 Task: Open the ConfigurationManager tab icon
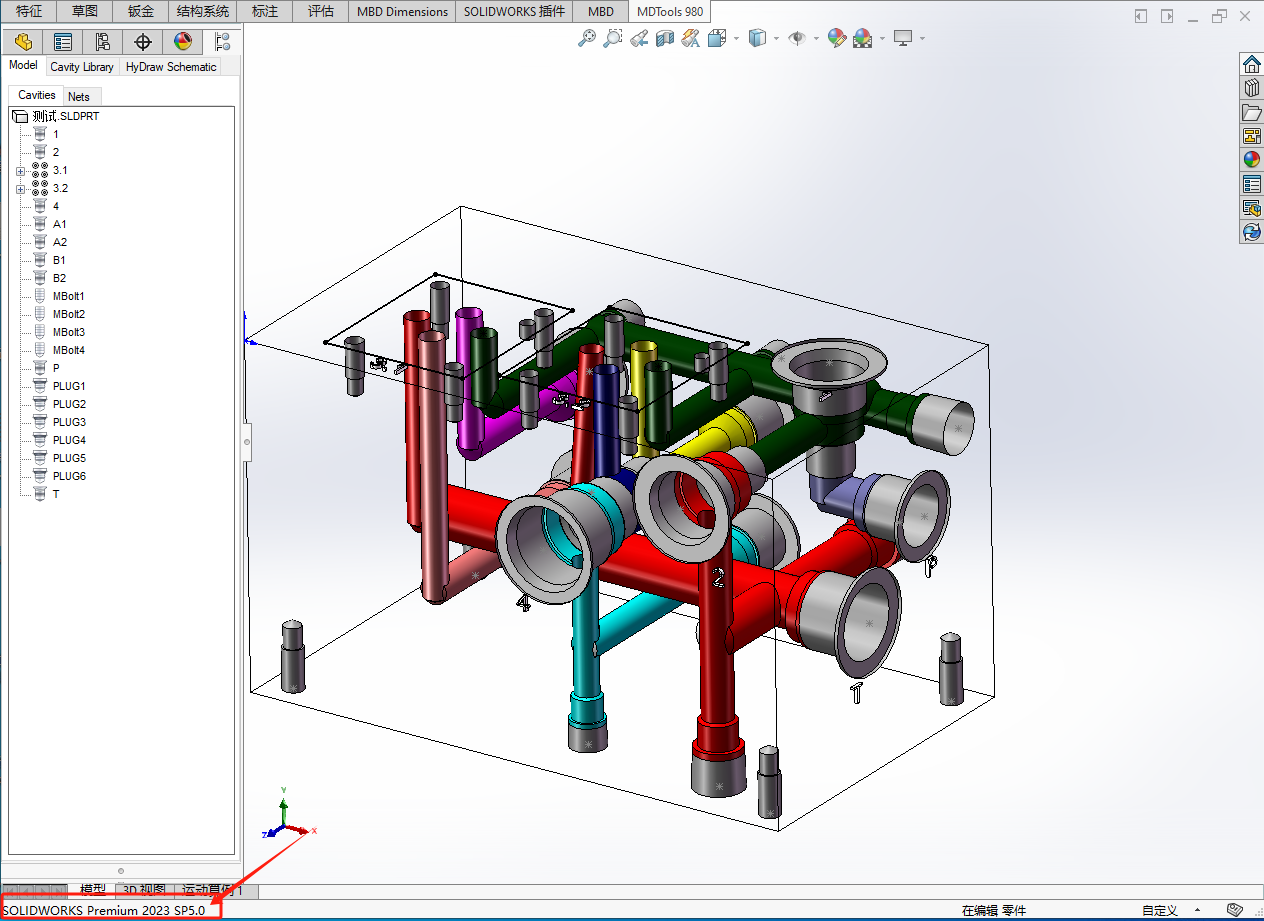[103, 42]
